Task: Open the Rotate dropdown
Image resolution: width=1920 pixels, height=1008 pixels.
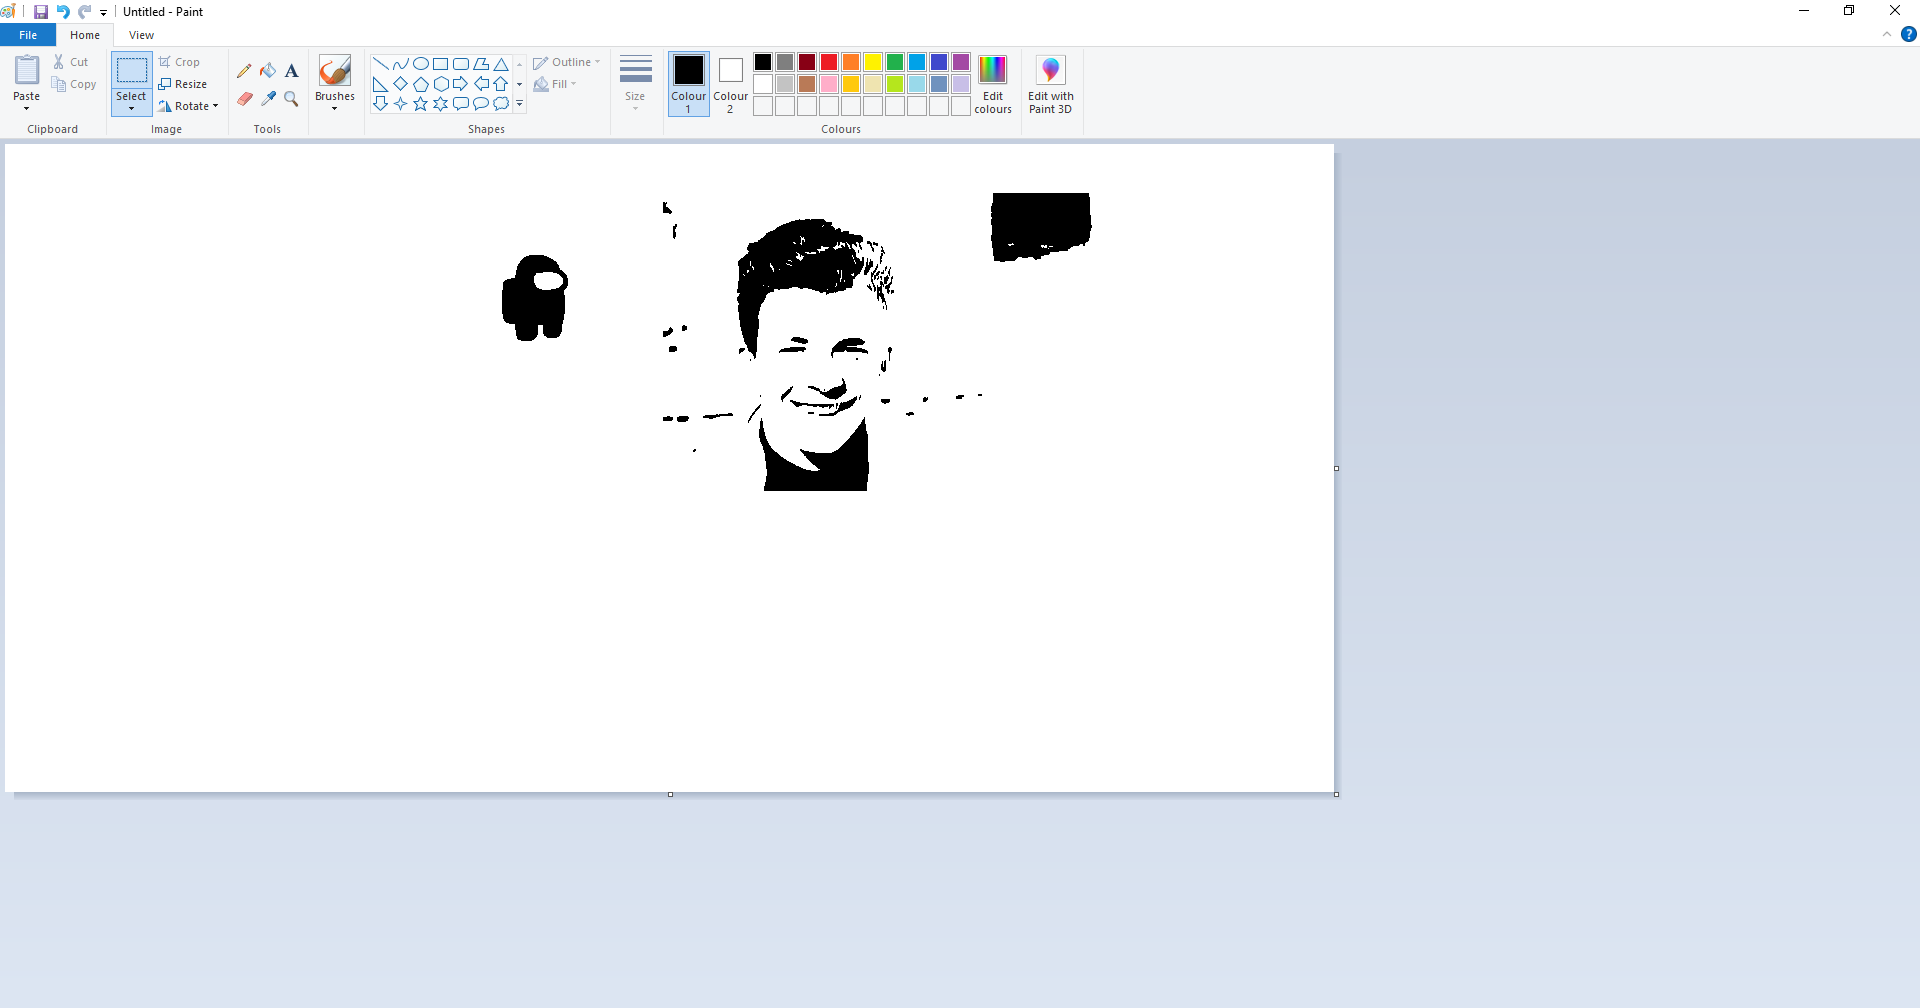Action: tap(188, 106)
